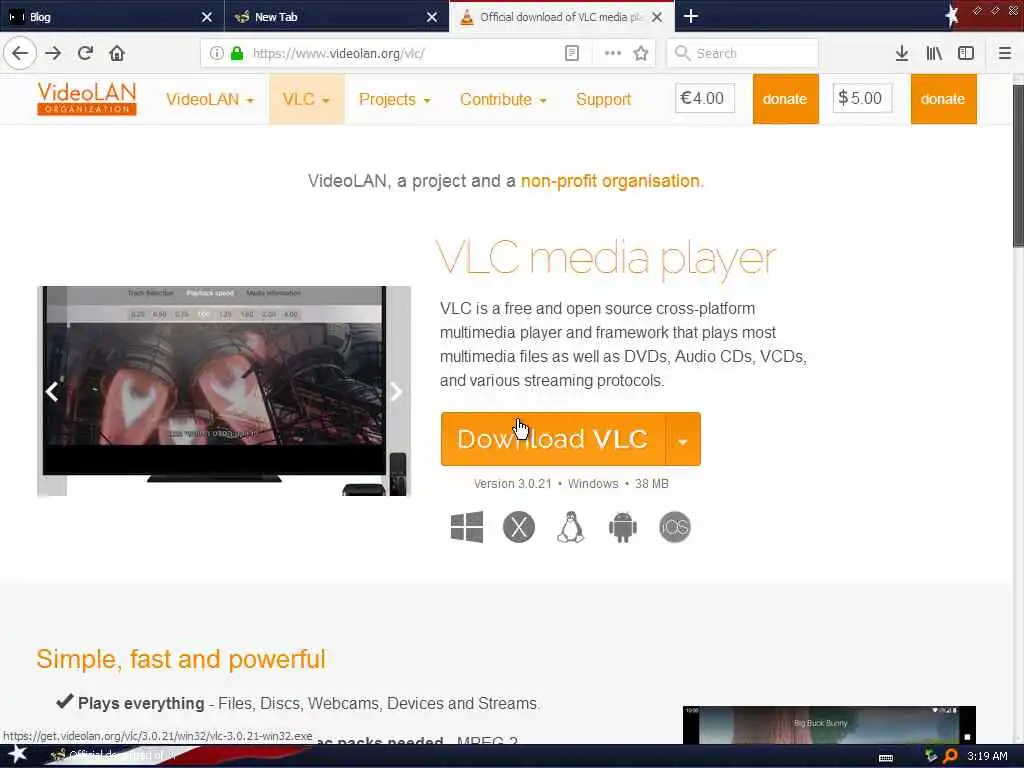Go forward to the next page
This screenshot has width=1024, height=768.
(53, 54)
